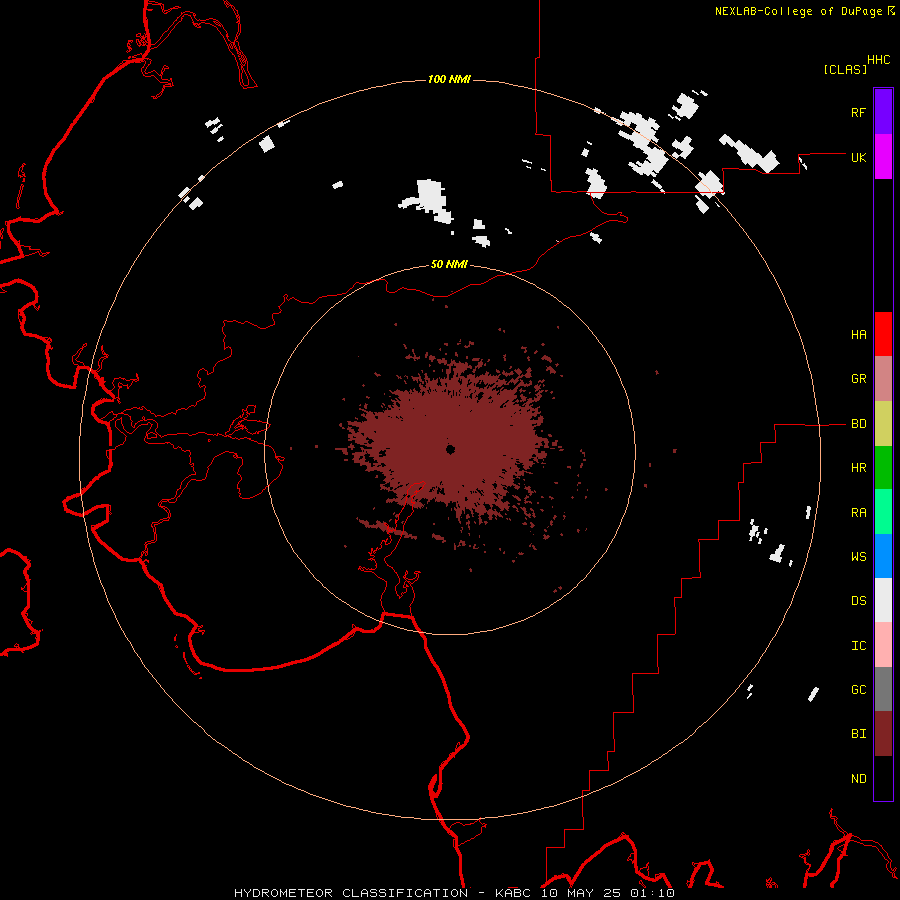This screenshot has height=900, width=900.
Task: Click the light green RA swatch
Action: [883, 512]
